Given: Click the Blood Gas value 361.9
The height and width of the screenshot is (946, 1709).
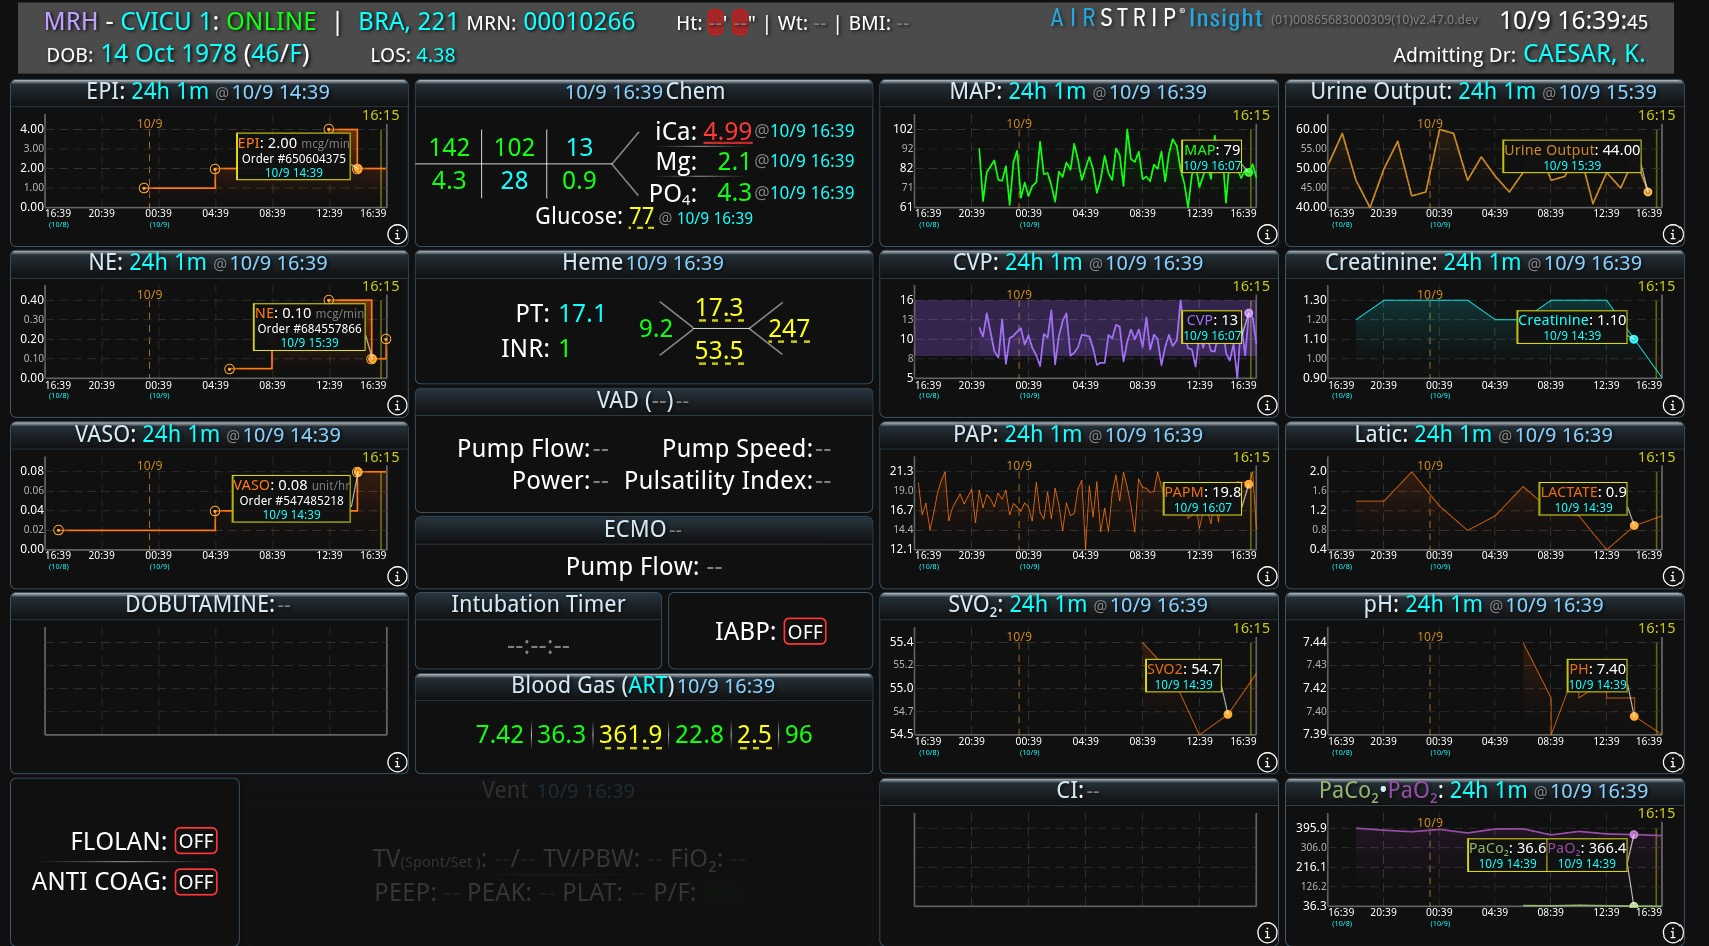Looking at the screenshot, I should [x=631, y=735].
